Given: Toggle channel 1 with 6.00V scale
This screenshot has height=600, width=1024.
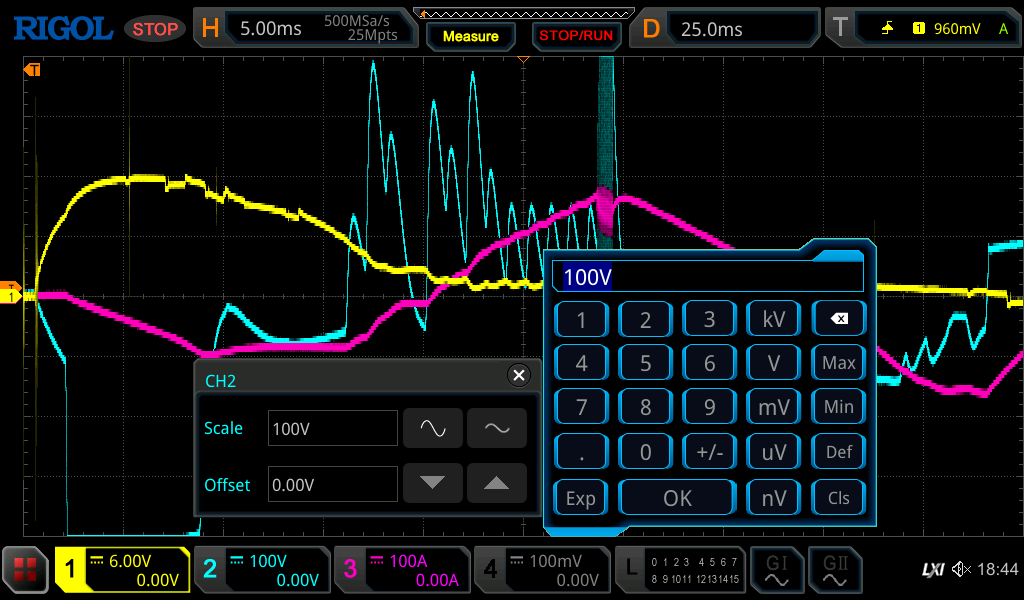Looking at the screenshot, I should (x=122, y=570).
